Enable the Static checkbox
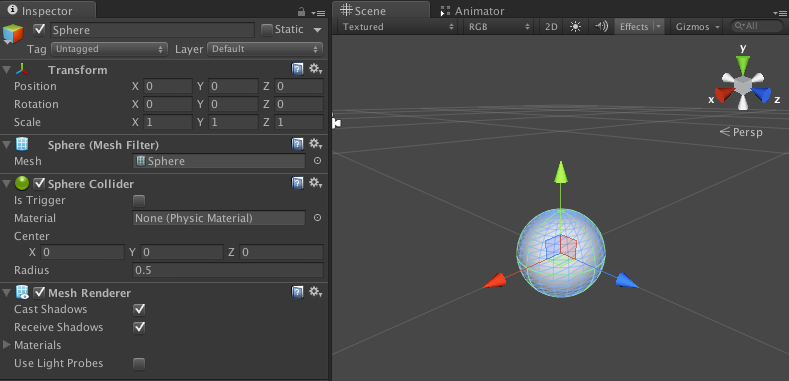This screenshot has height=381, width=789. 267,30
